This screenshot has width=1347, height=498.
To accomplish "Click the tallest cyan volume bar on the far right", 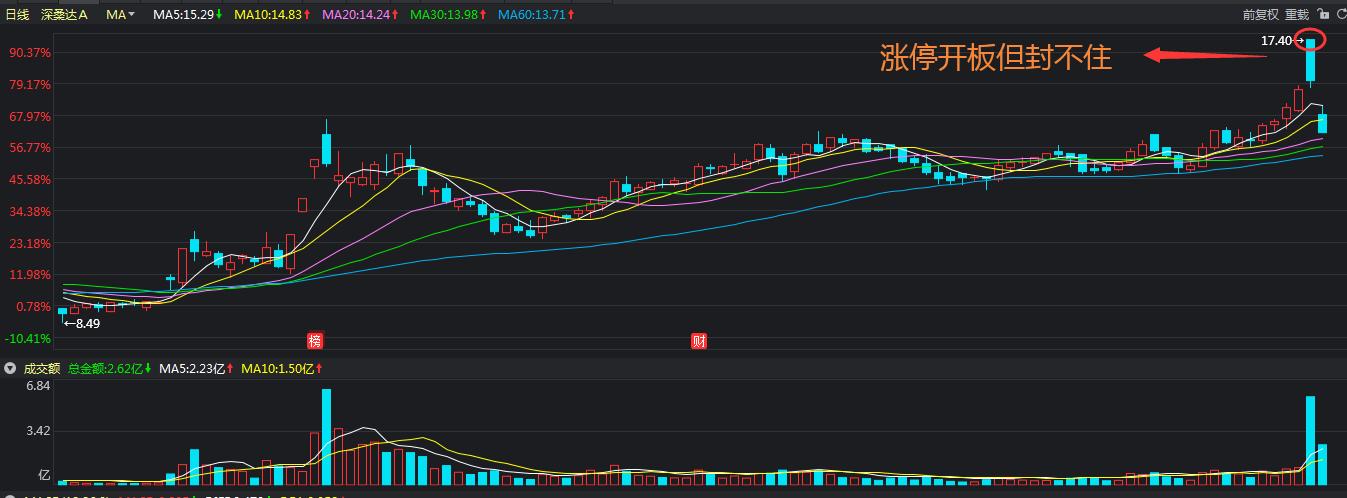I will (1310, 441).
